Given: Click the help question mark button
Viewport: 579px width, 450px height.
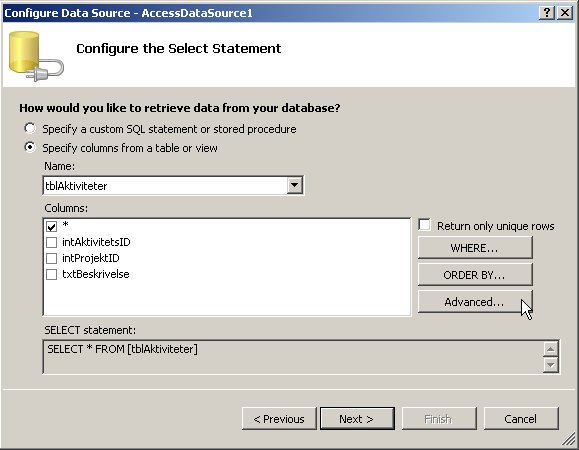Looking at the screenshot, I should 547,13.
